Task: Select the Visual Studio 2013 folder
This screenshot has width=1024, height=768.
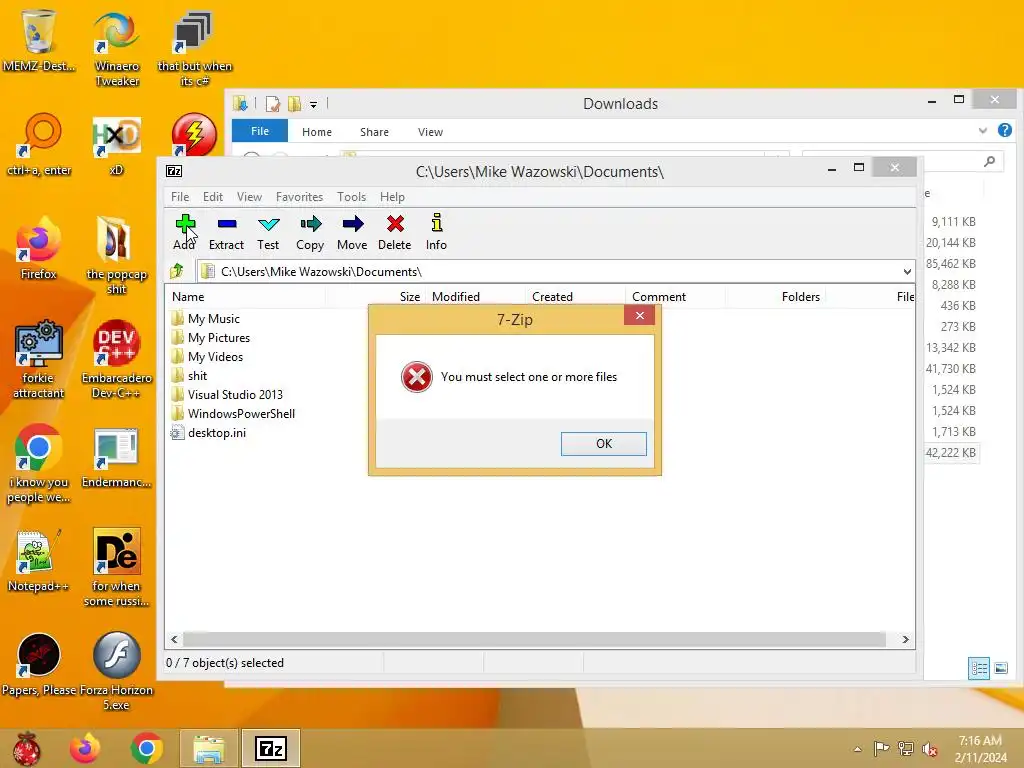Action: 227,394
